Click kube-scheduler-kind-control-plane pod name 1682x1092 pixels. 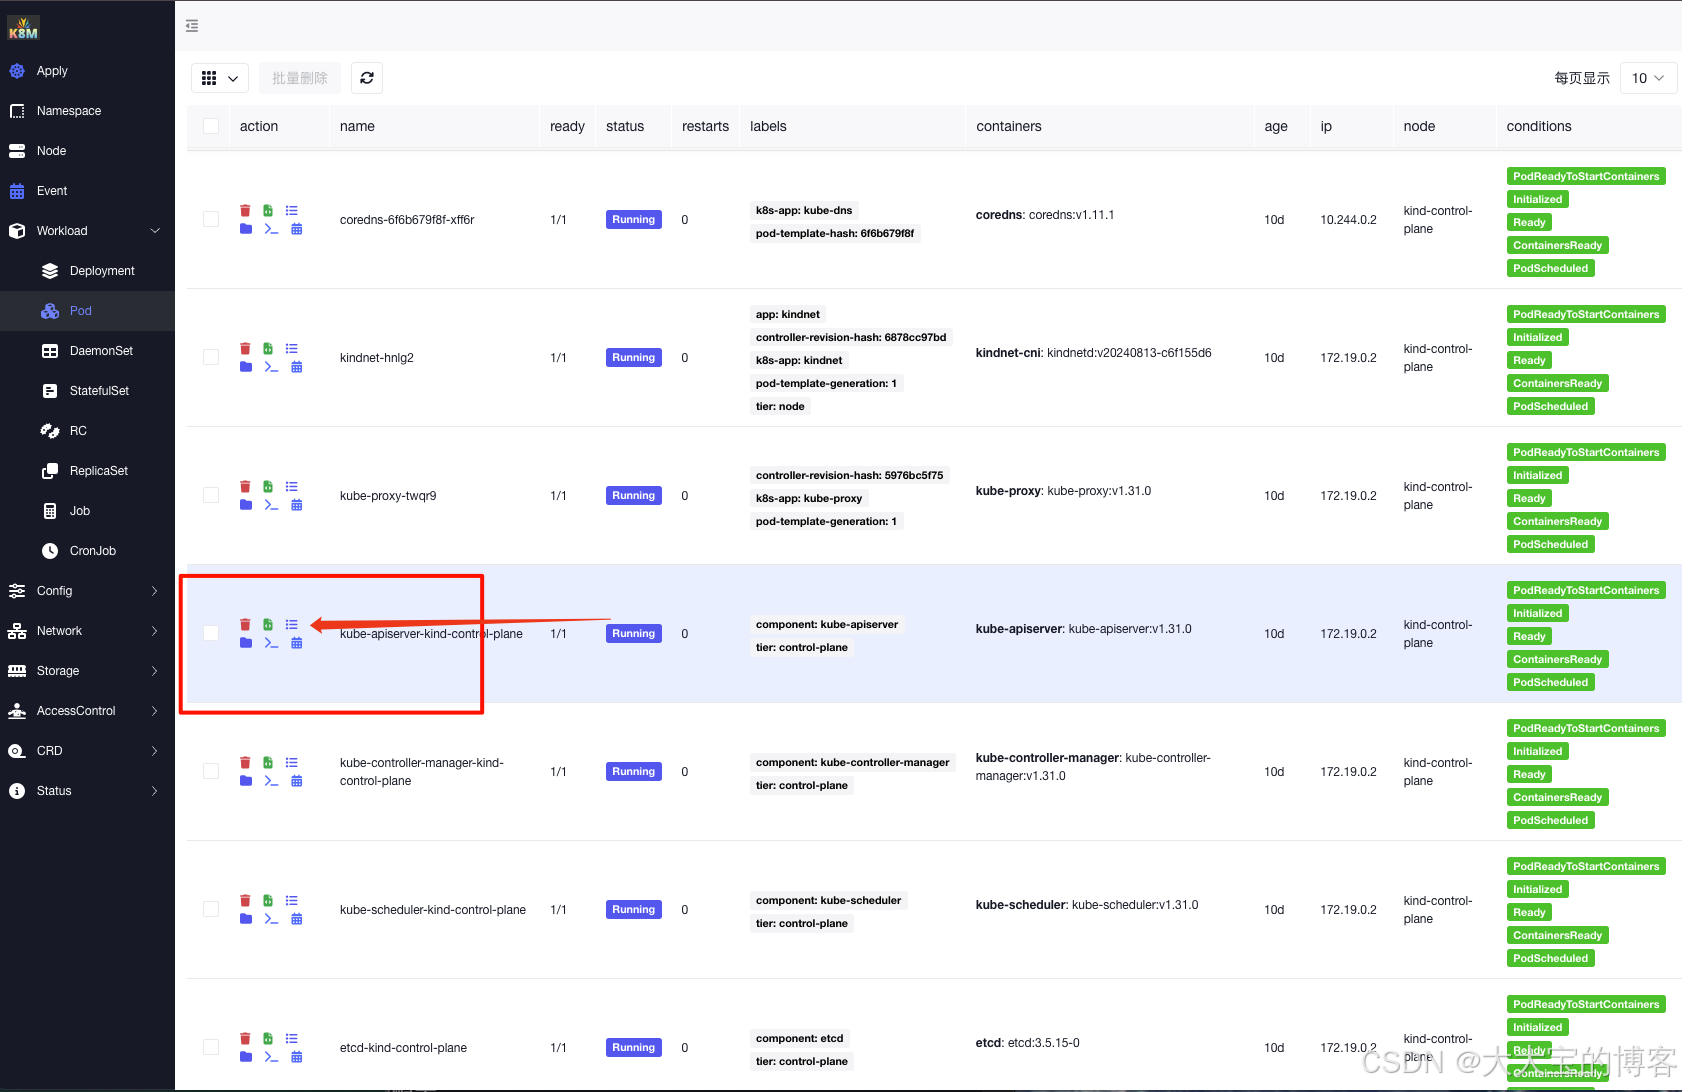point(433,910)
